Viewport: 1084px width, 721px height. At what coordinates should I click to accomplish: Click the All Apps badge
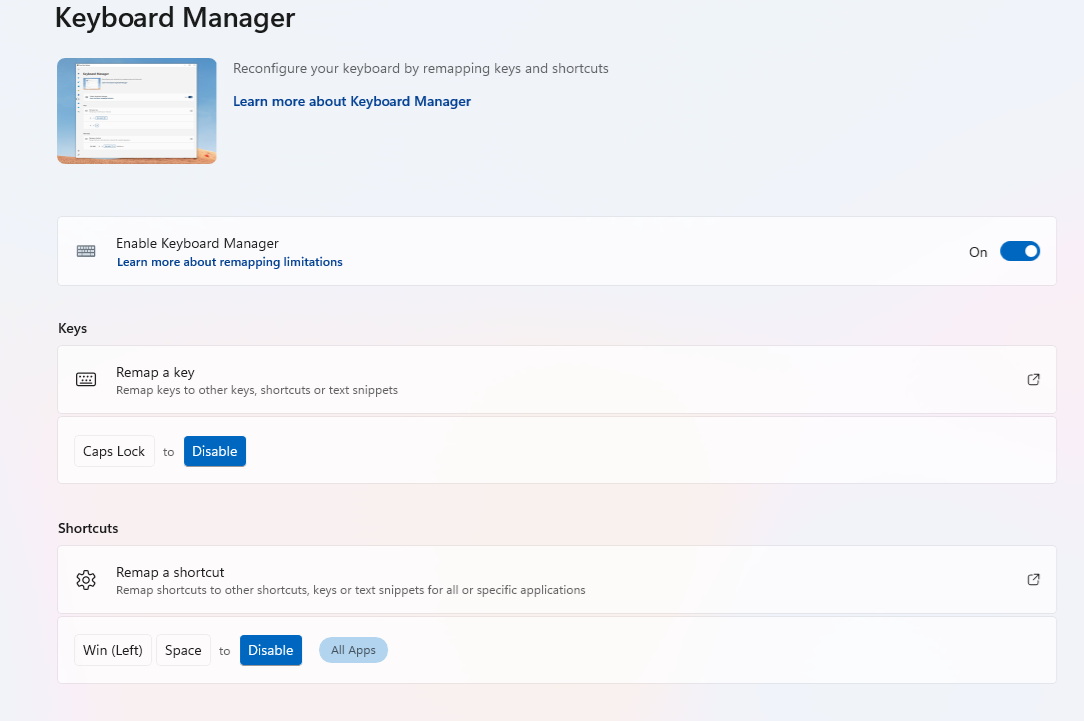click(353, 650)
